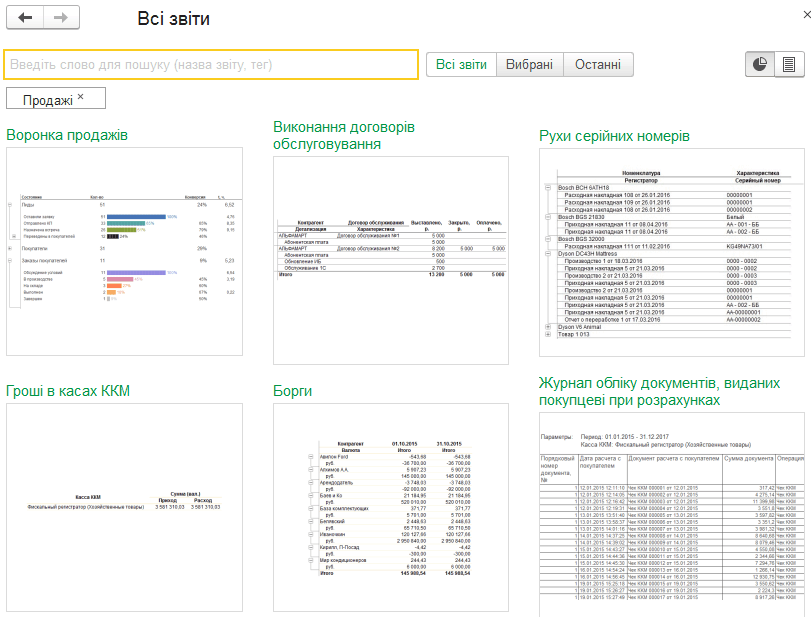
Task: Select the Всі звіти tab
Action: click(x=461, y=65)
